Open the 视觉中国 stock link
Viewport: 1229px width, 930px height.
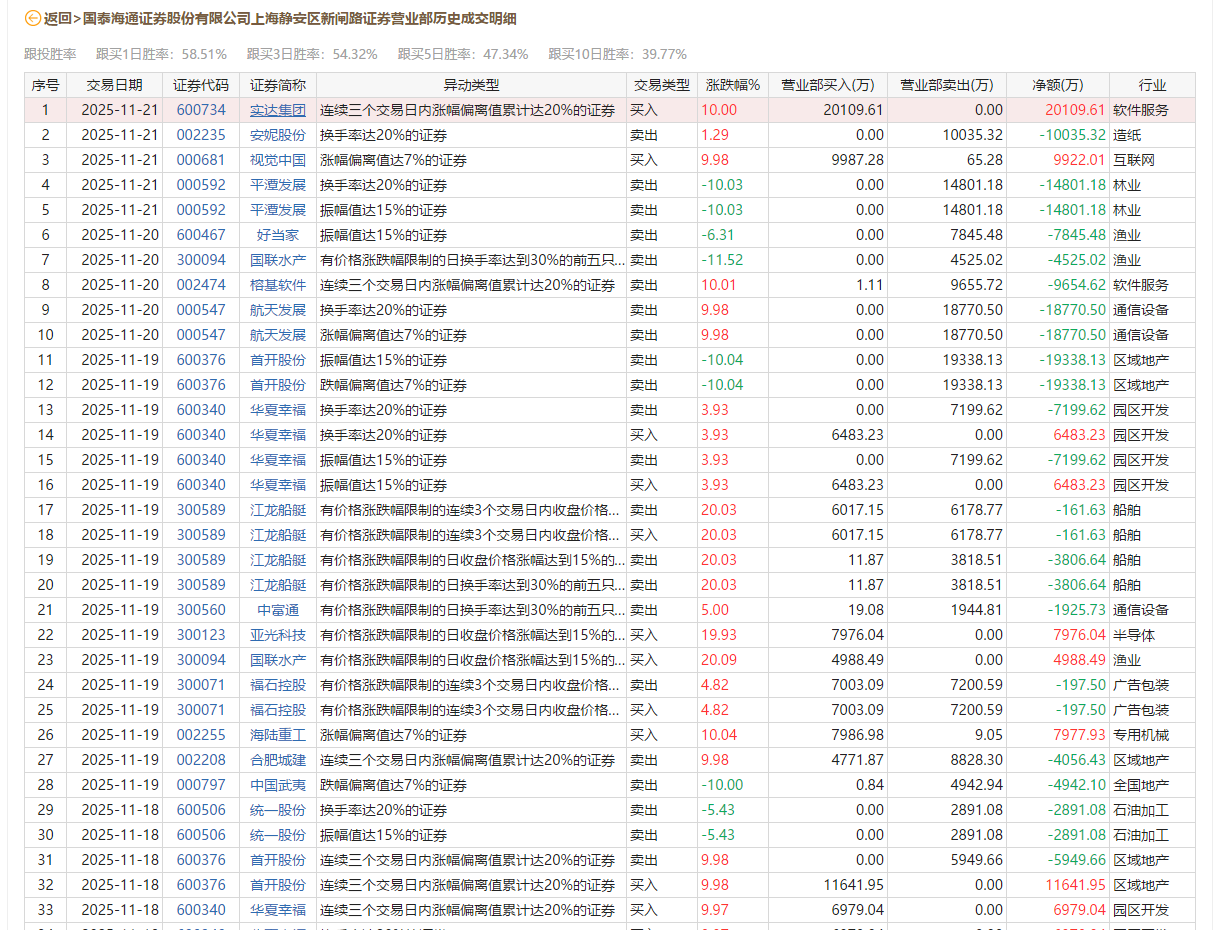tap(278, 160)
